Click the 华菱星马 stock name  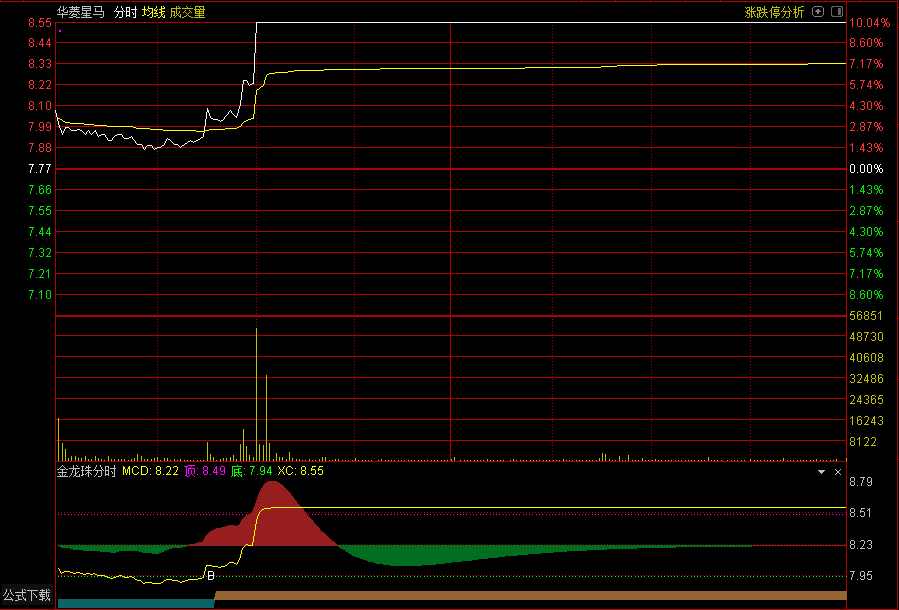click(x=80, y=12)
